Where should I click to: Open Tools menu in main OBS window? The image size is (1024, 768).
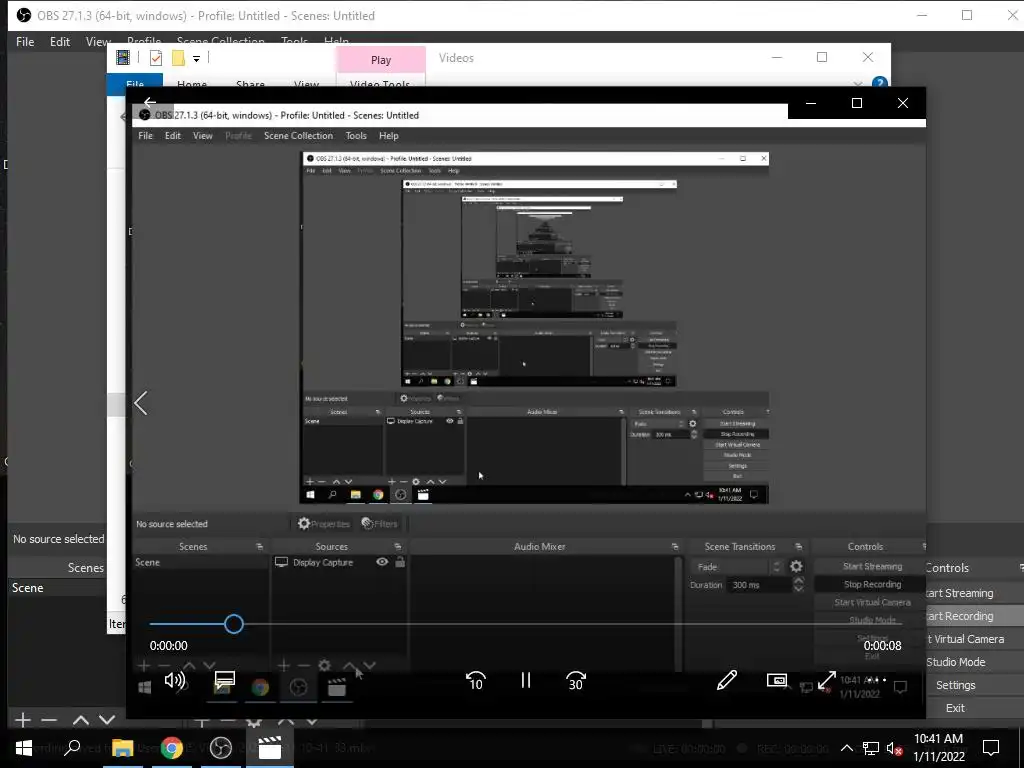click(294, 41)
